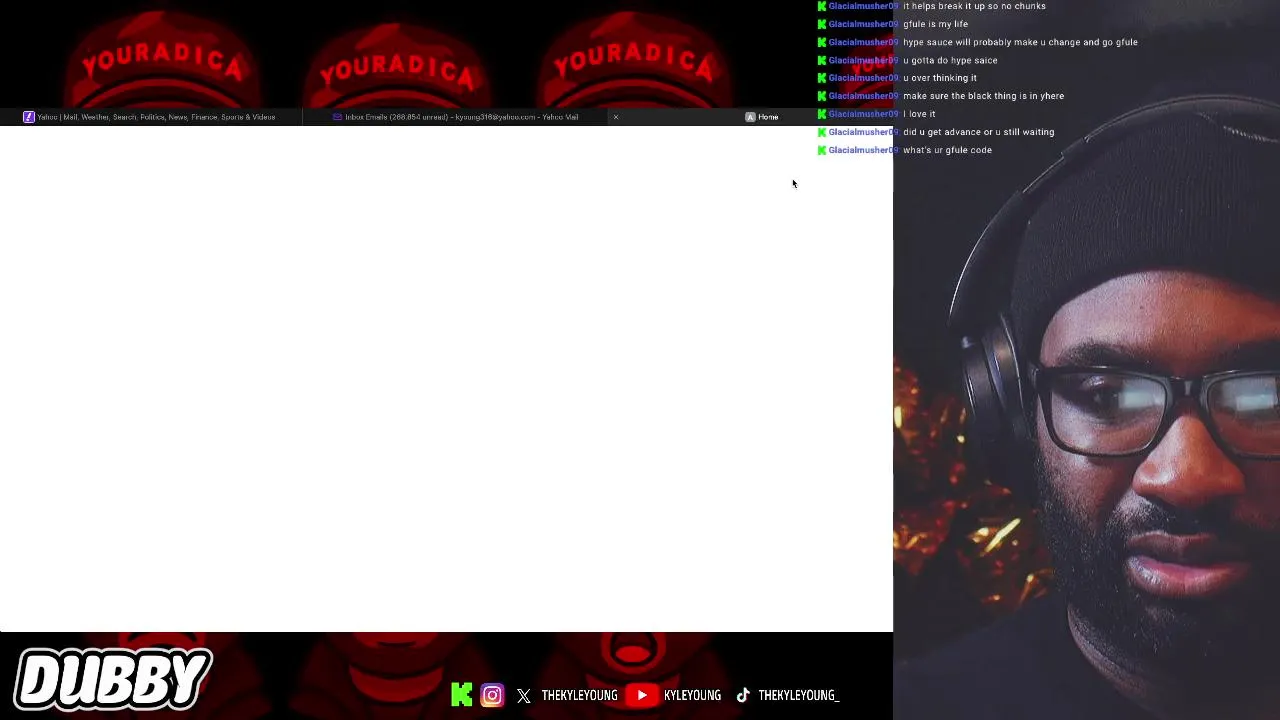Open the Home tab
Image resolution: width=1280 pixels, height=720 pixels.
click(762, 117)
